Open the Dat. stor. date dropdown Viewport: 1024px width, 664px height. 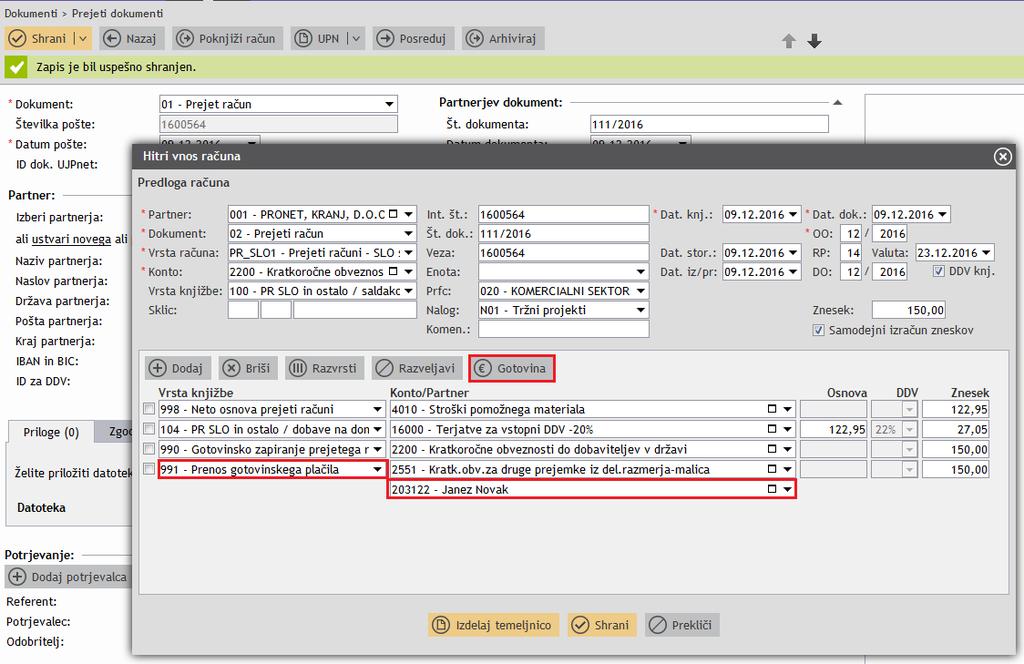click(x=793, y=253)
